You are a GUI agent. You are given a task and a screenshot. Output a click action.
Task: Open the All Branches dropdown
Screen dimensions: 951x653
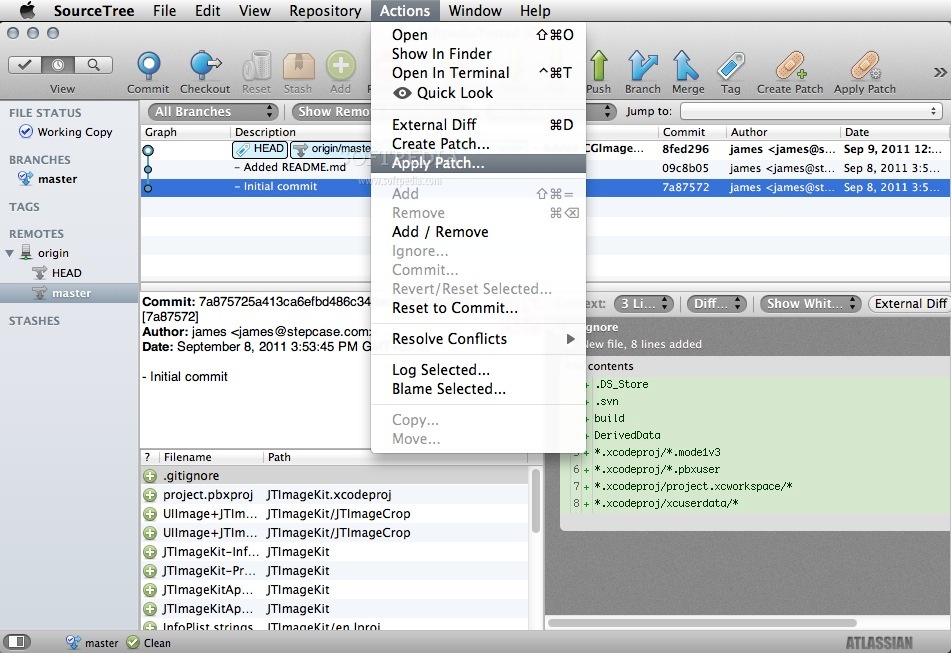[x=213, y=112]
